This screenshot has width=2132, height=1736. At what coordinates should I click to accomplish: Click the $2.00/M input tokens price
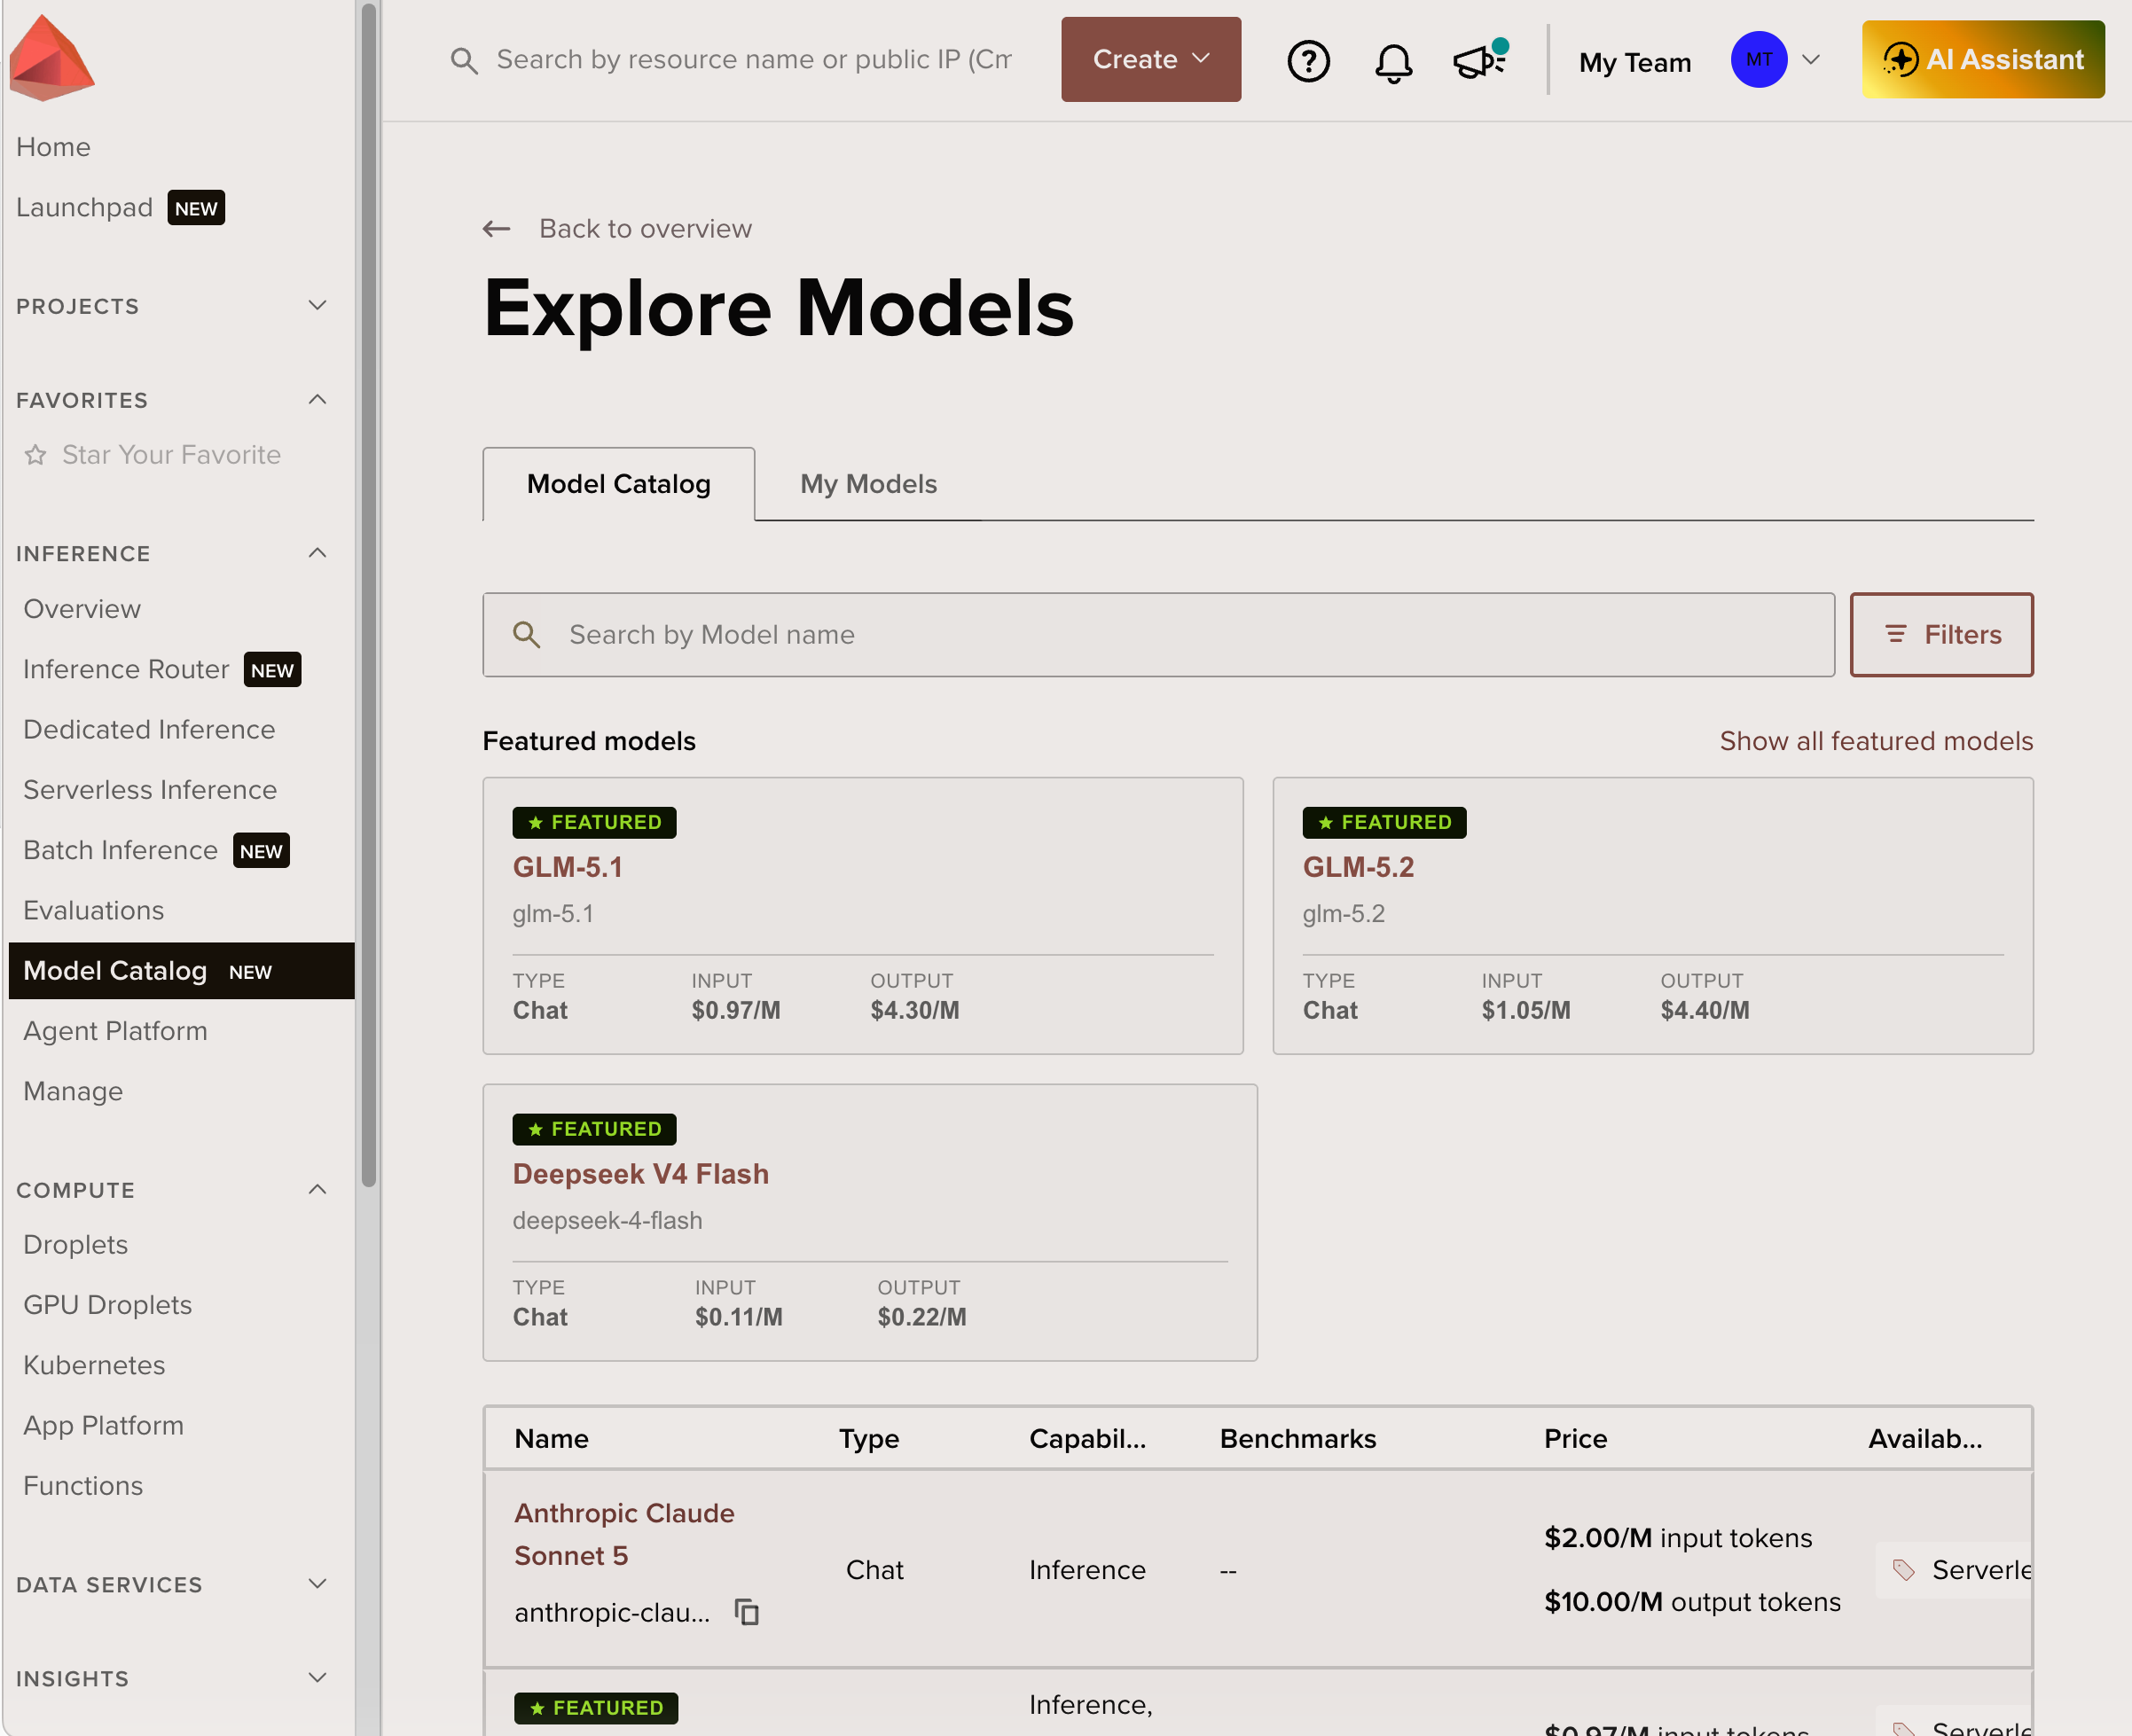[1678, 1538]
